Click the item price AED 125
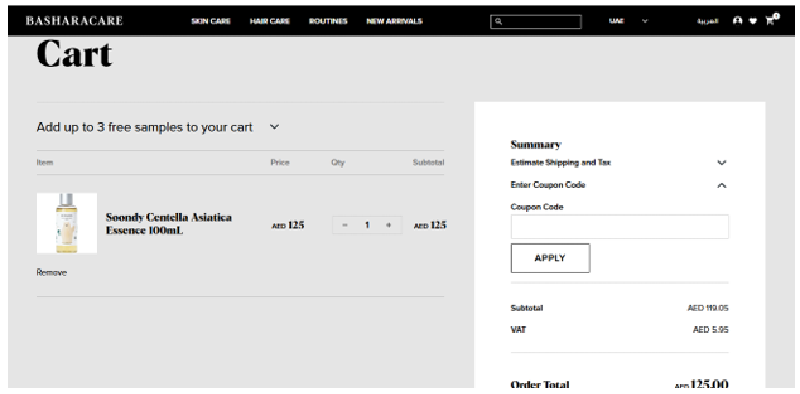 pos(287,225)
